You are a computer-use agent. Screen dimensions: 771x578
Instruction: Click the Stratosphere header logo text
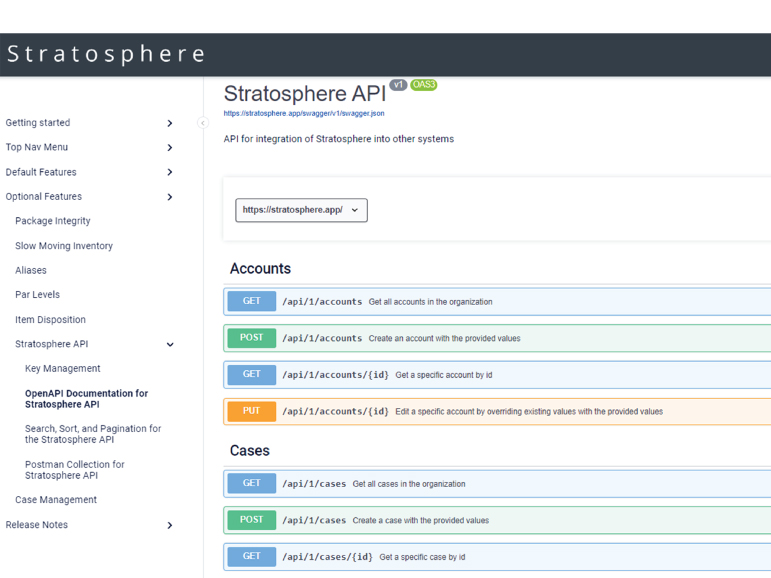pos(106,54)
